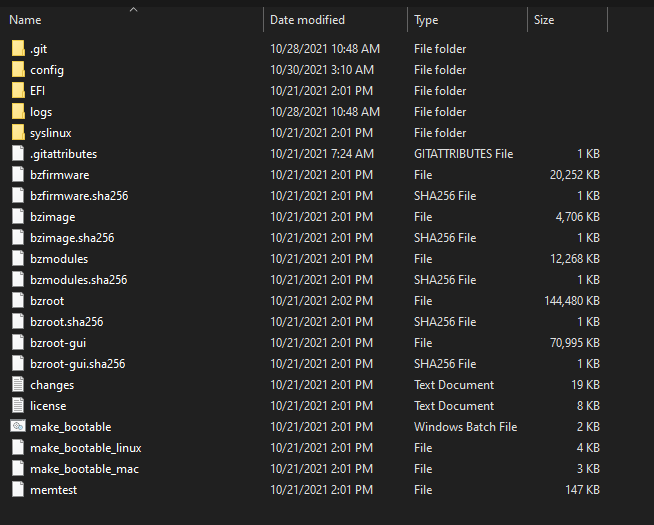Select the 'bzroot.sha256' file name
This screenshot has height=525, width=654.
67,322
